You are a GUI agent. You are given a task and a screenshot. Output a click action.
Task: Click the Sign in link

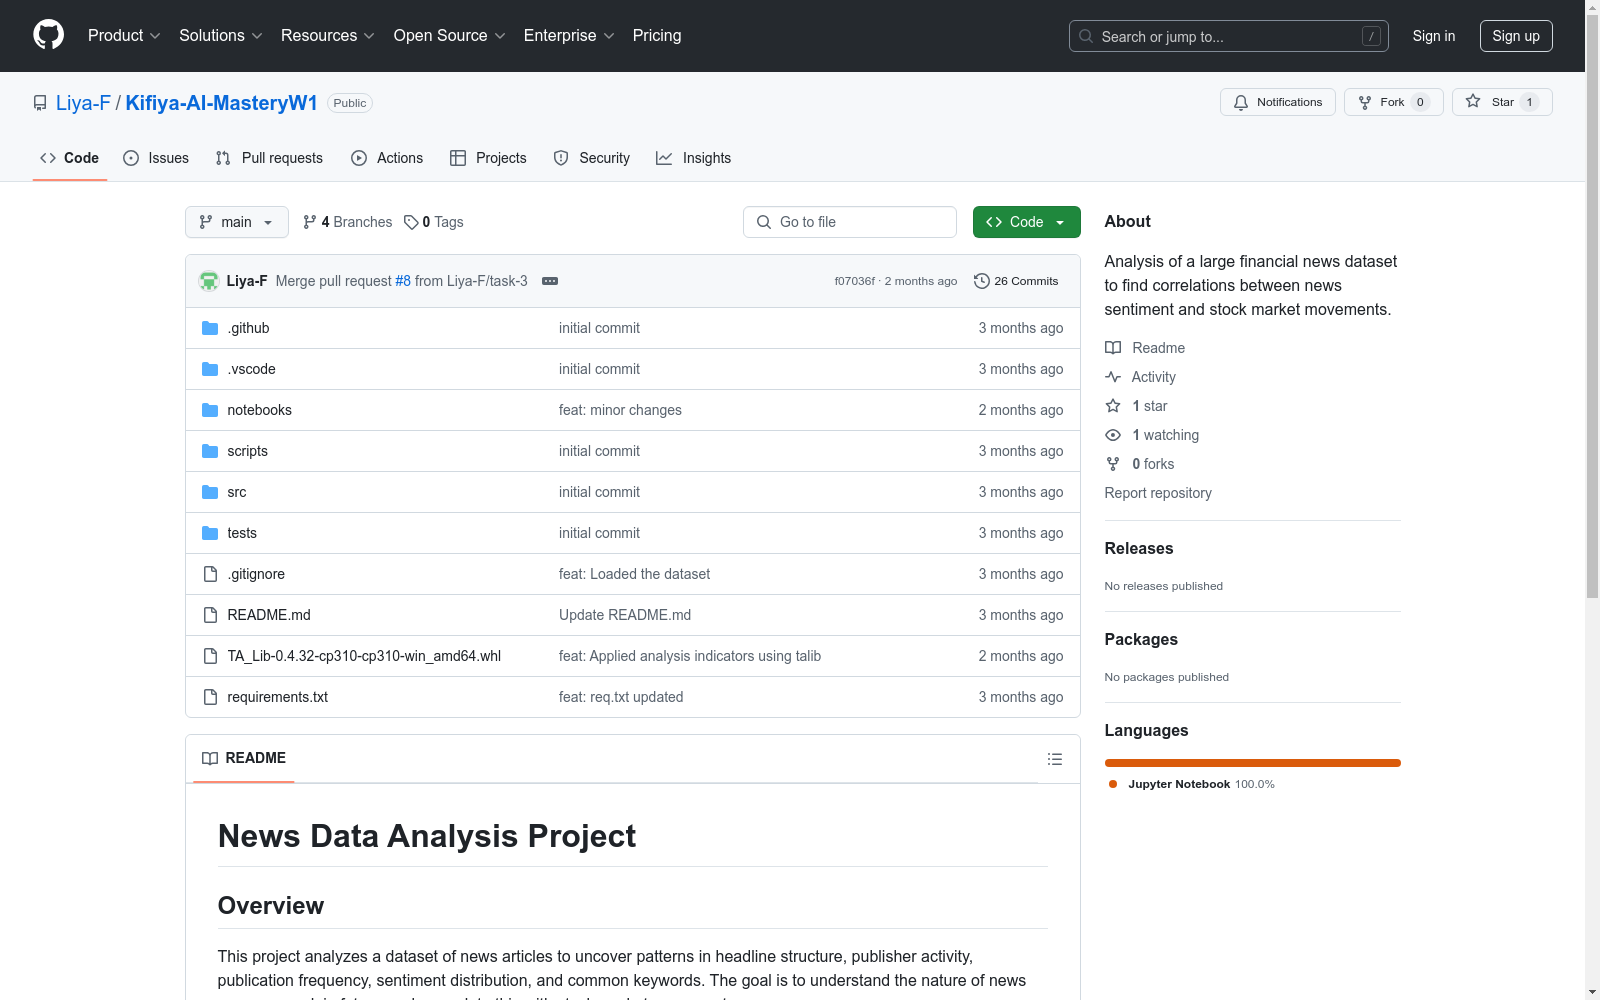1433,36
